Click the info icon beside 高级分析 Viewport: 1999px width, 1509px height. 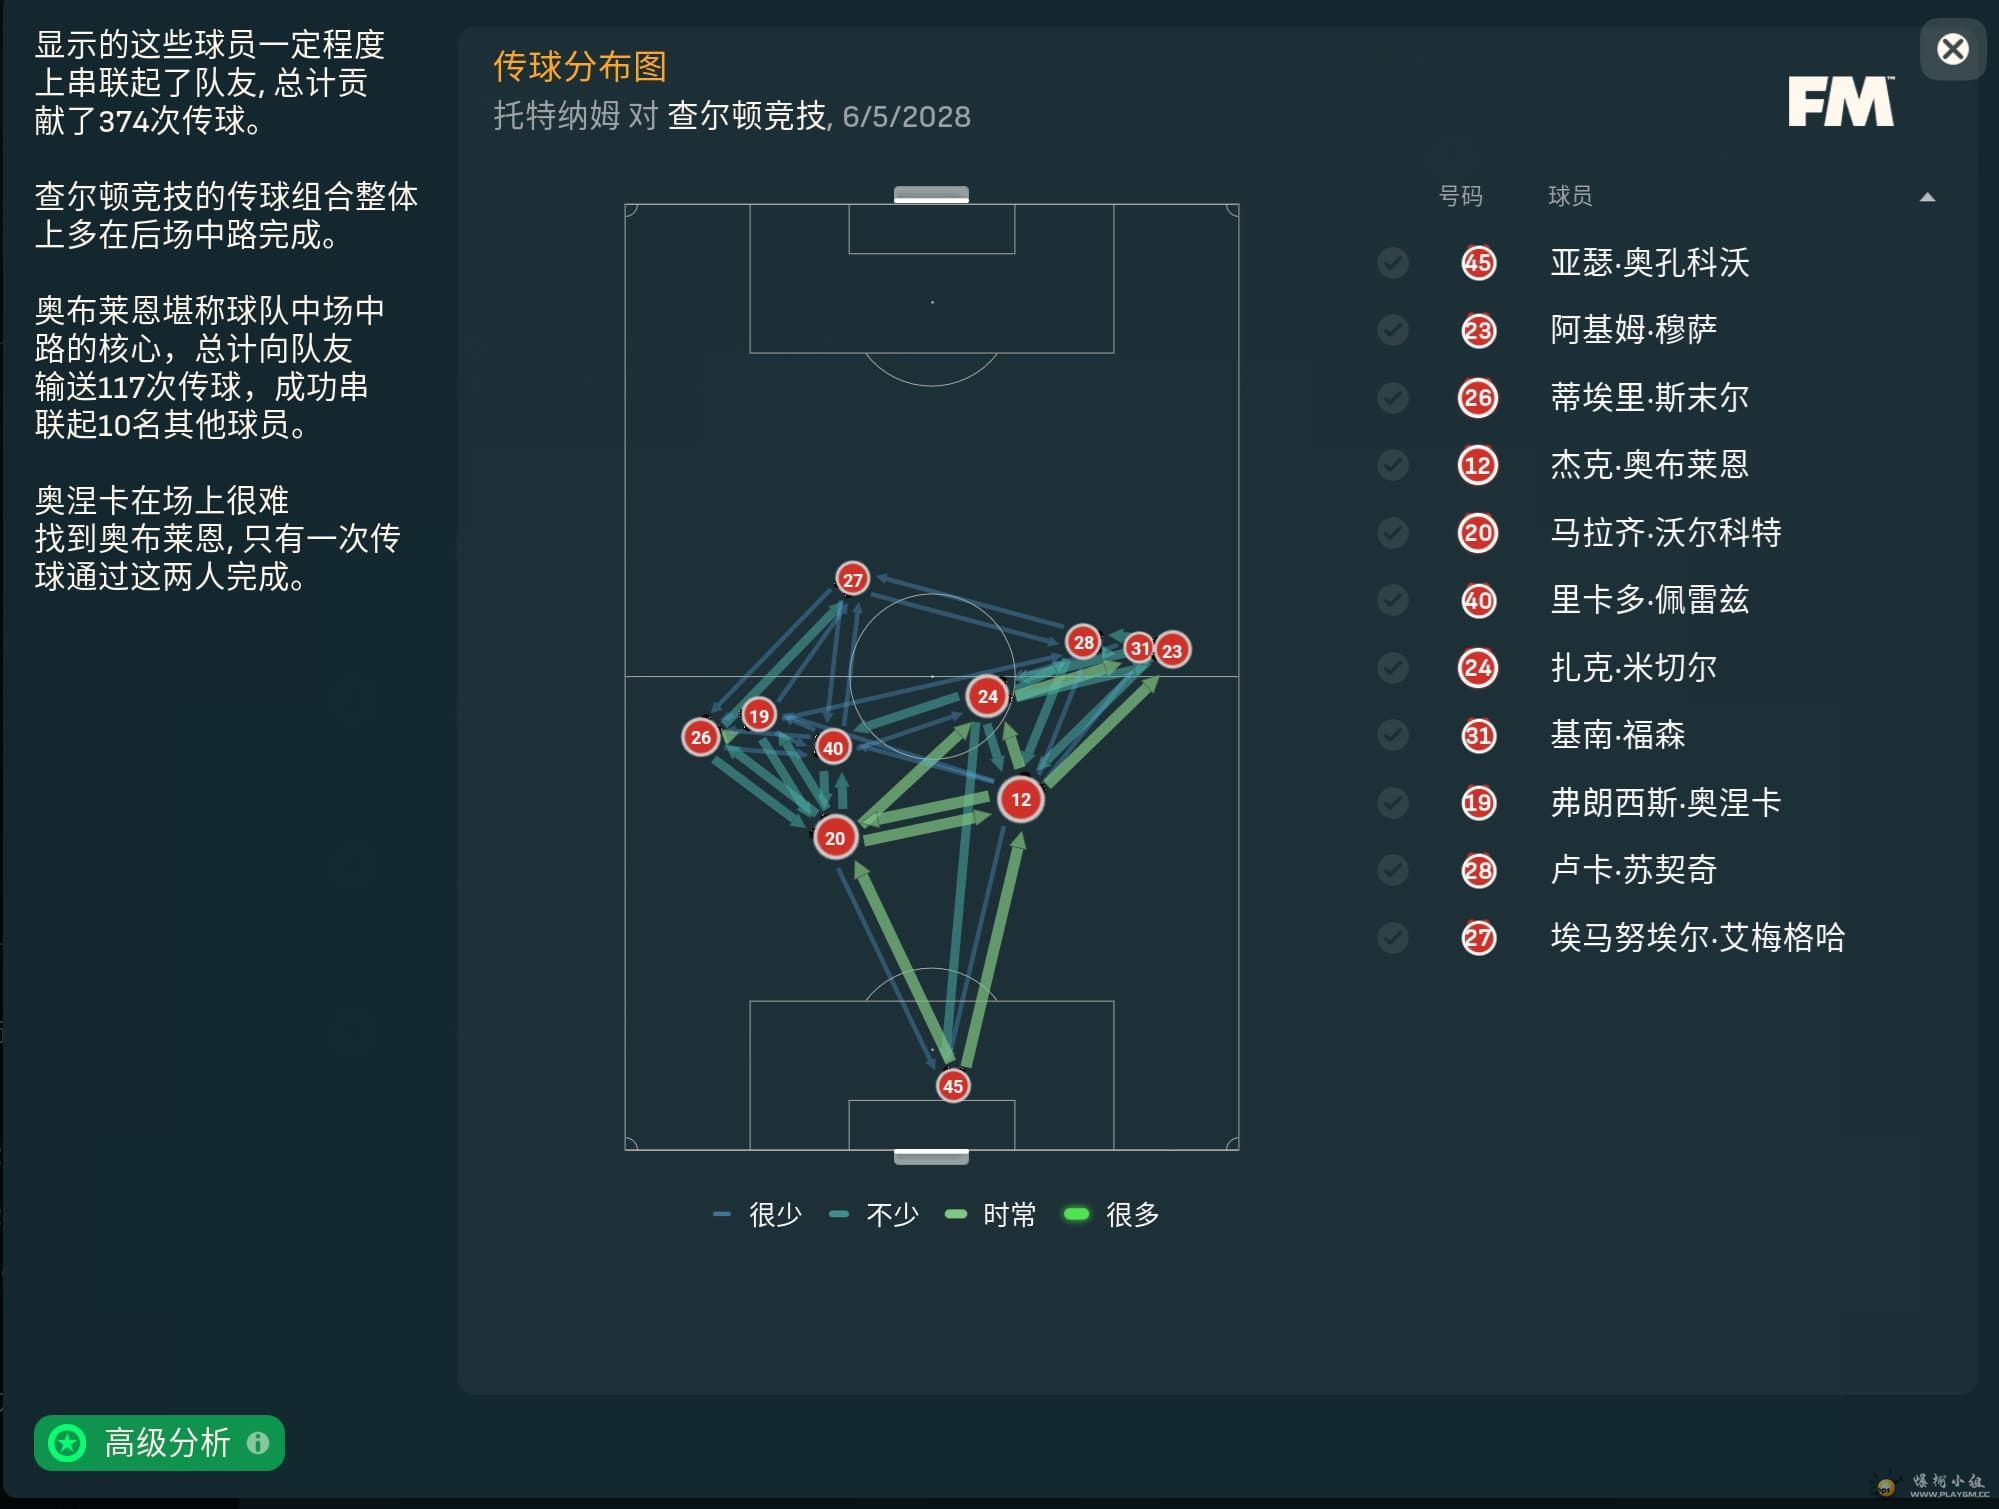tap(258, 1443)
